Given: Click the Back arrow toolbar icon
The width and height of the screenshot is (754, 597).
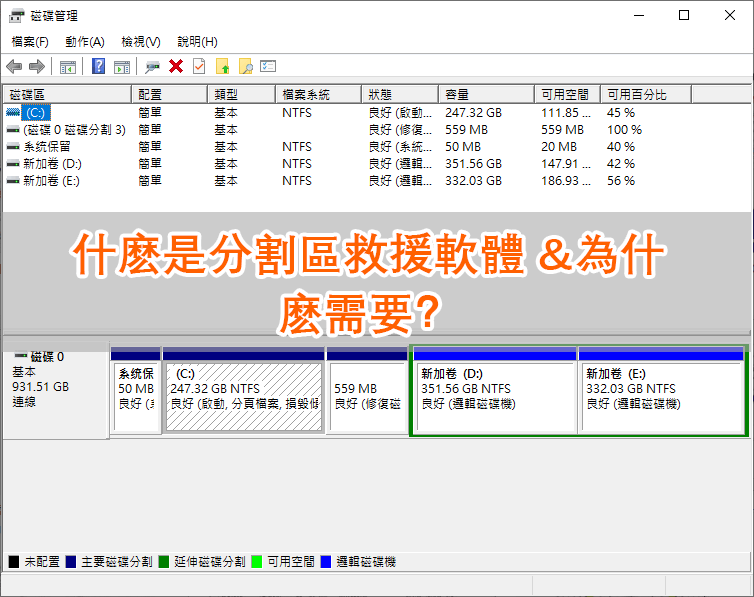Looking at the screenshot, I should [14, 66].
